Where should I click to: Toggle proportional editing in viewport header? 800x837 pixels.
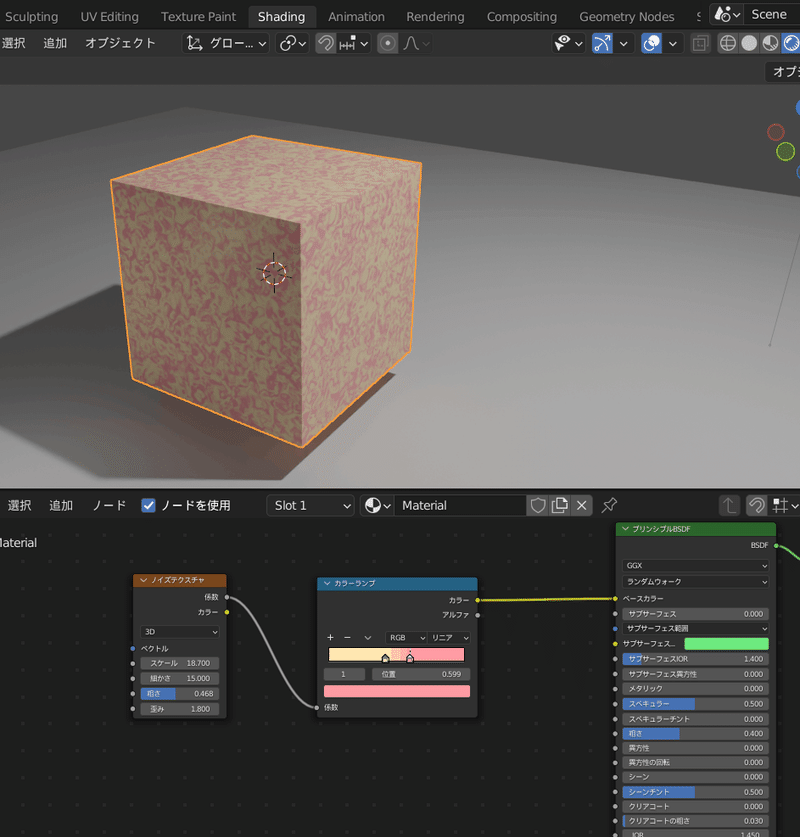tap(387, 43)
